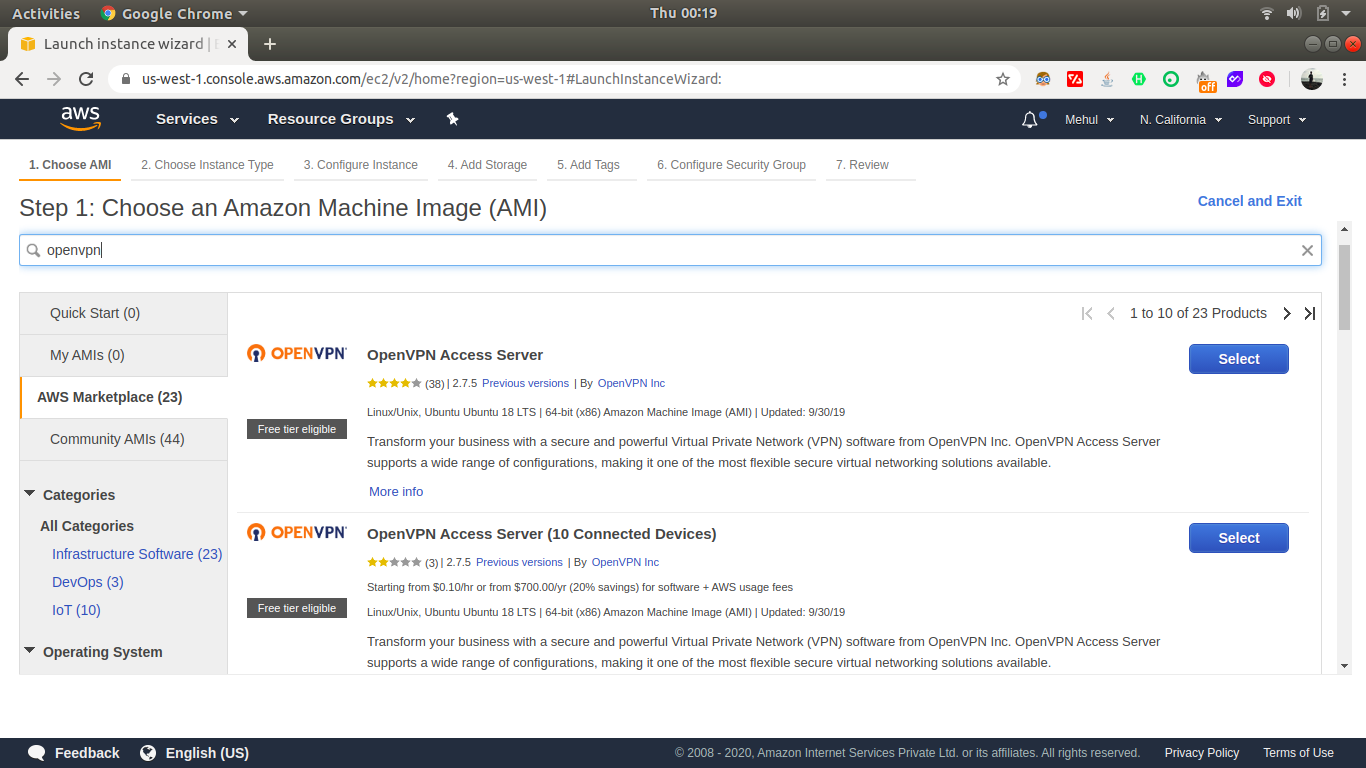
Task: Collapse the Operating System section
Action: [x=30, y=651]
